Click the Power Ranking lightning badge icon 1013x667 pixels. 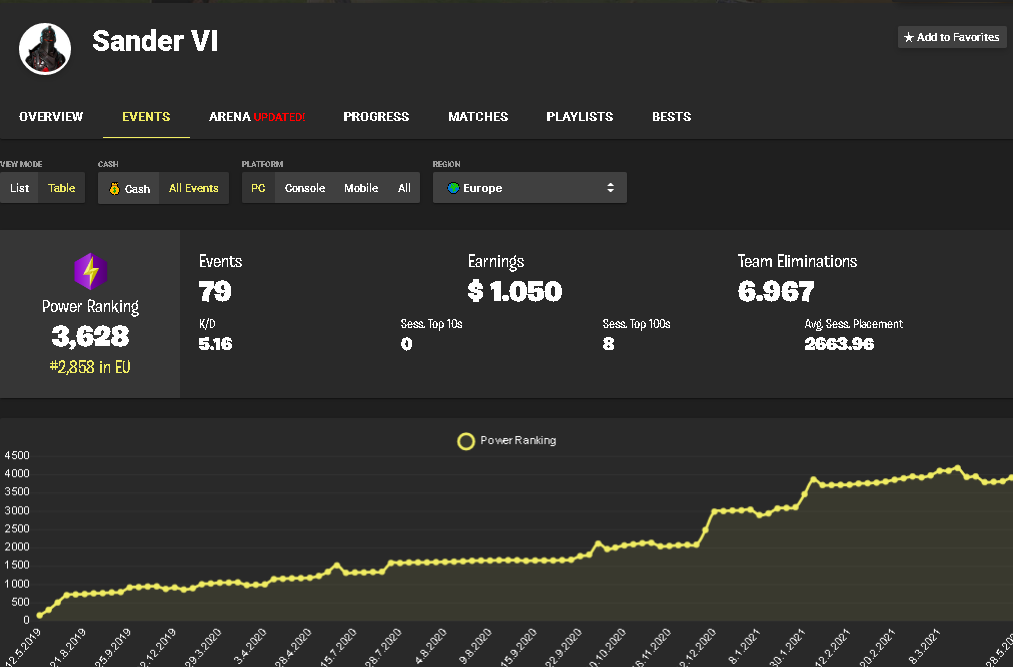click(90, 271)
